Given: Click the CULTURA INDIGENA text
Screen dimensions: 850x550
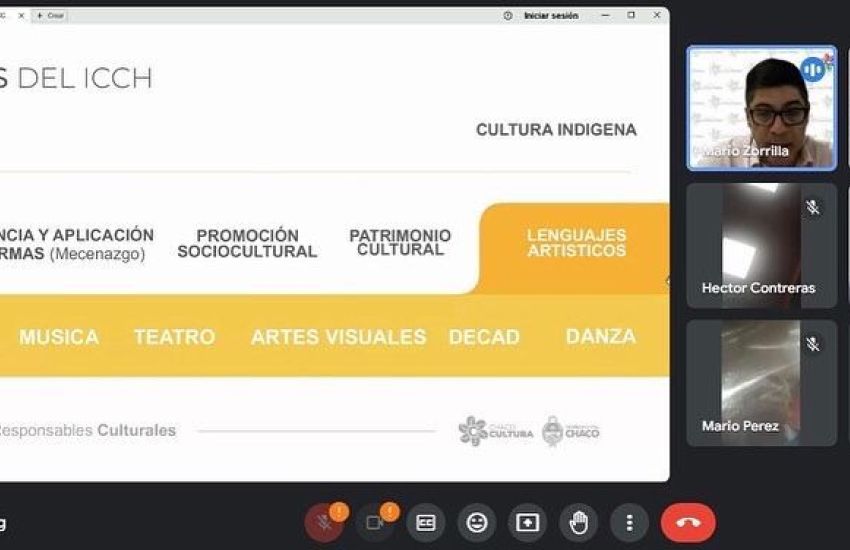Looking at the screenshot, I should [556, 130].
